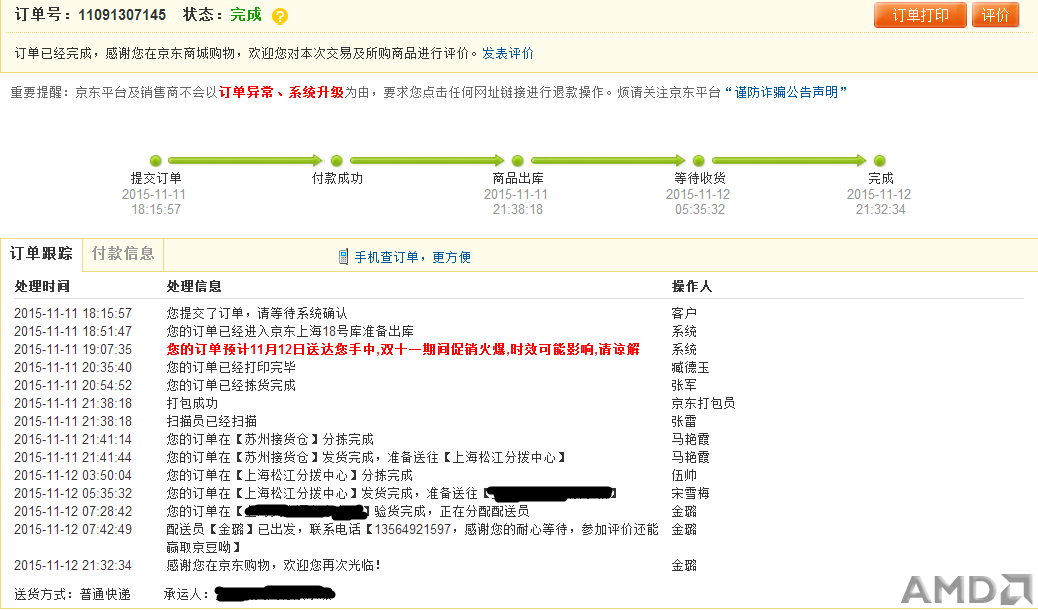Click the 送货方式：普通快递 text

(x=72, y=594)
